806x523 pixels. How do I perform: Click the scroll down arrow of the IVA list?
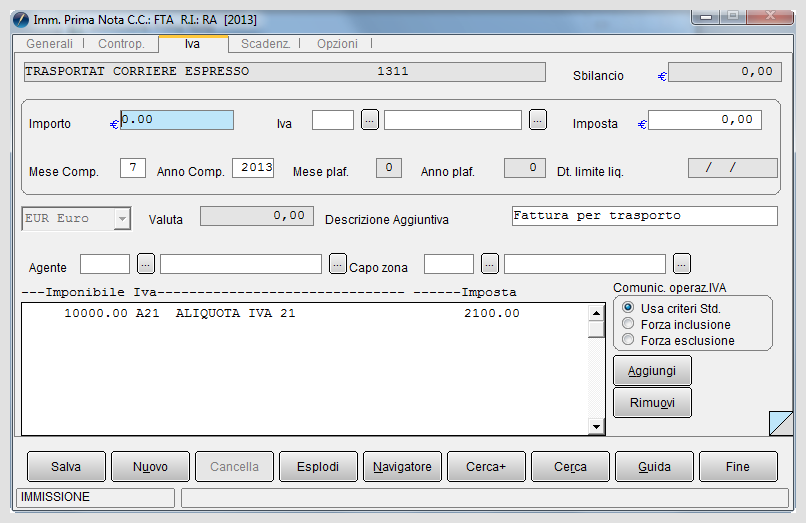596,426
